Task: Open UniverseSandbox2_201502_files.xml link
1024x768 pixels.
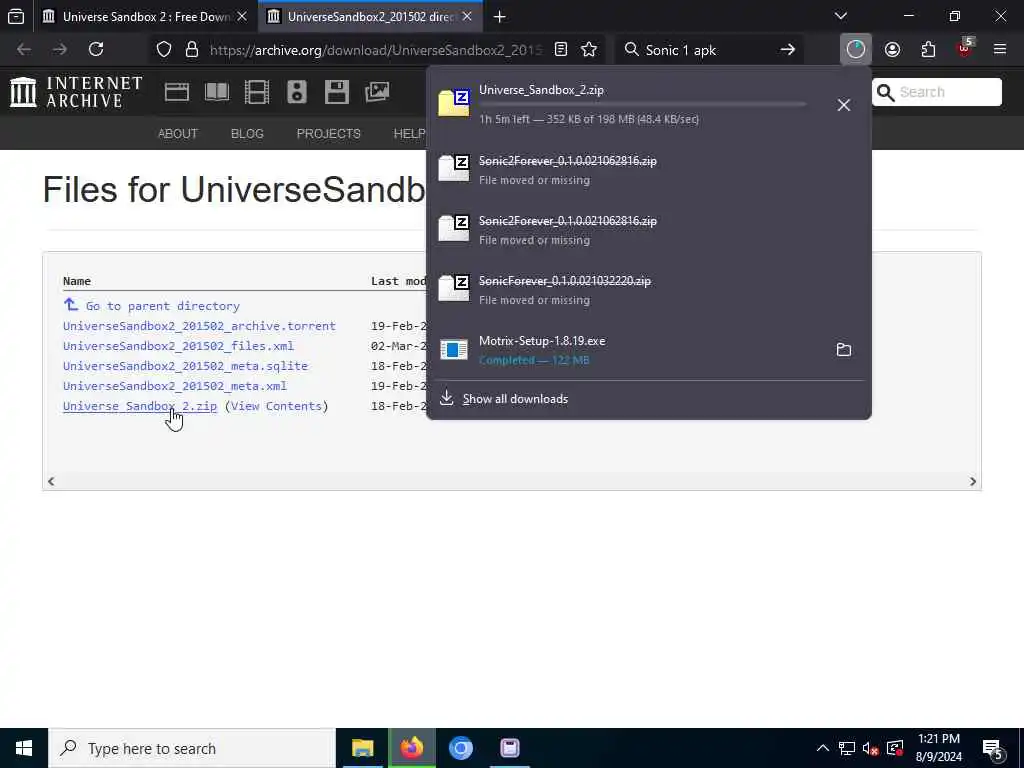Action: click(178, 346)
